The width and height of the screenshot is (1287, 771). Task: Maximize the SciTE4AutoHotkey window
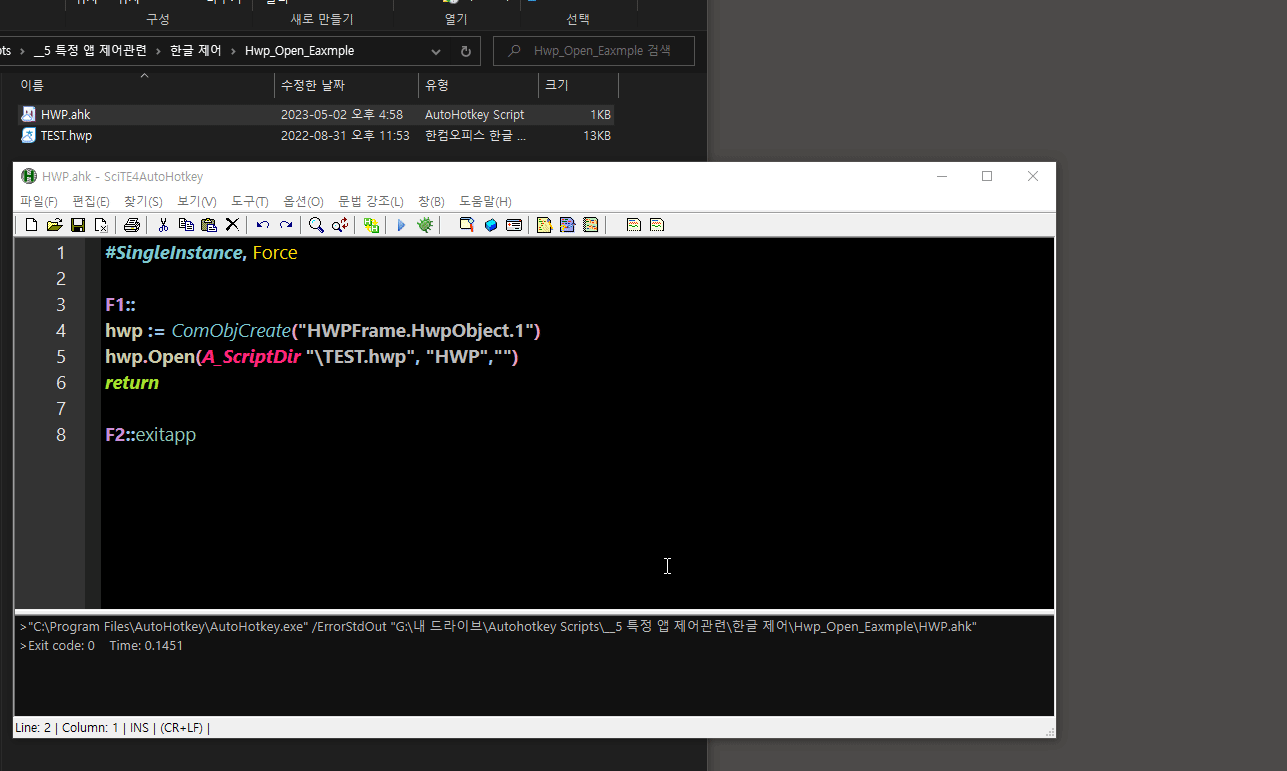click(x=987, y=176)
